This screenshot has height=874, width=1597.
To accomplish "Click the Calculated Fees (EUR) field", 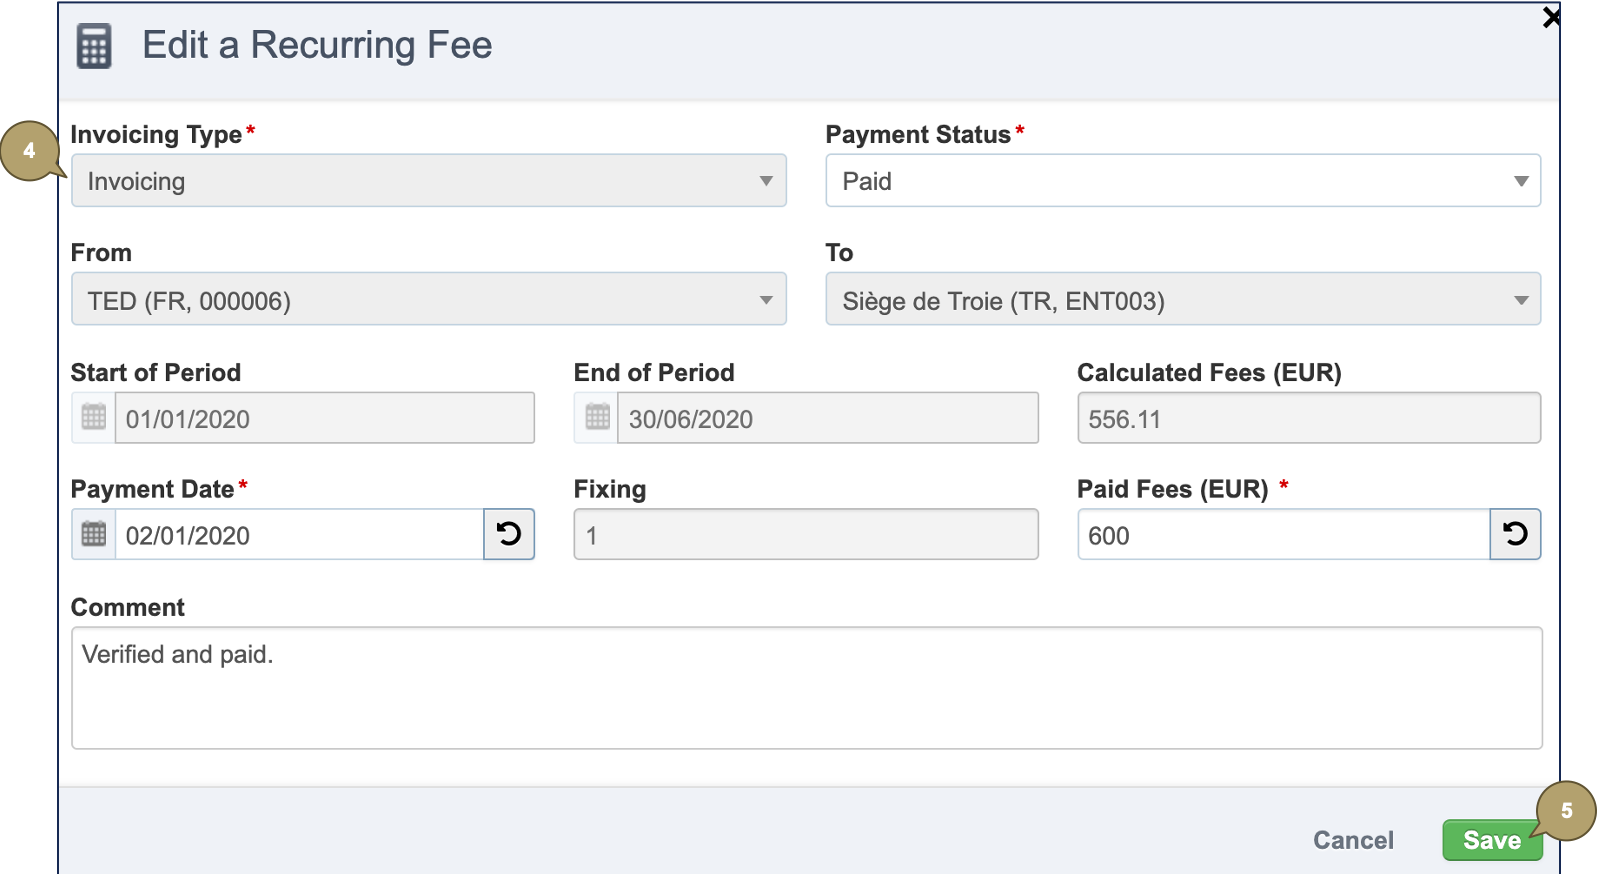I will pos(1308,418).
